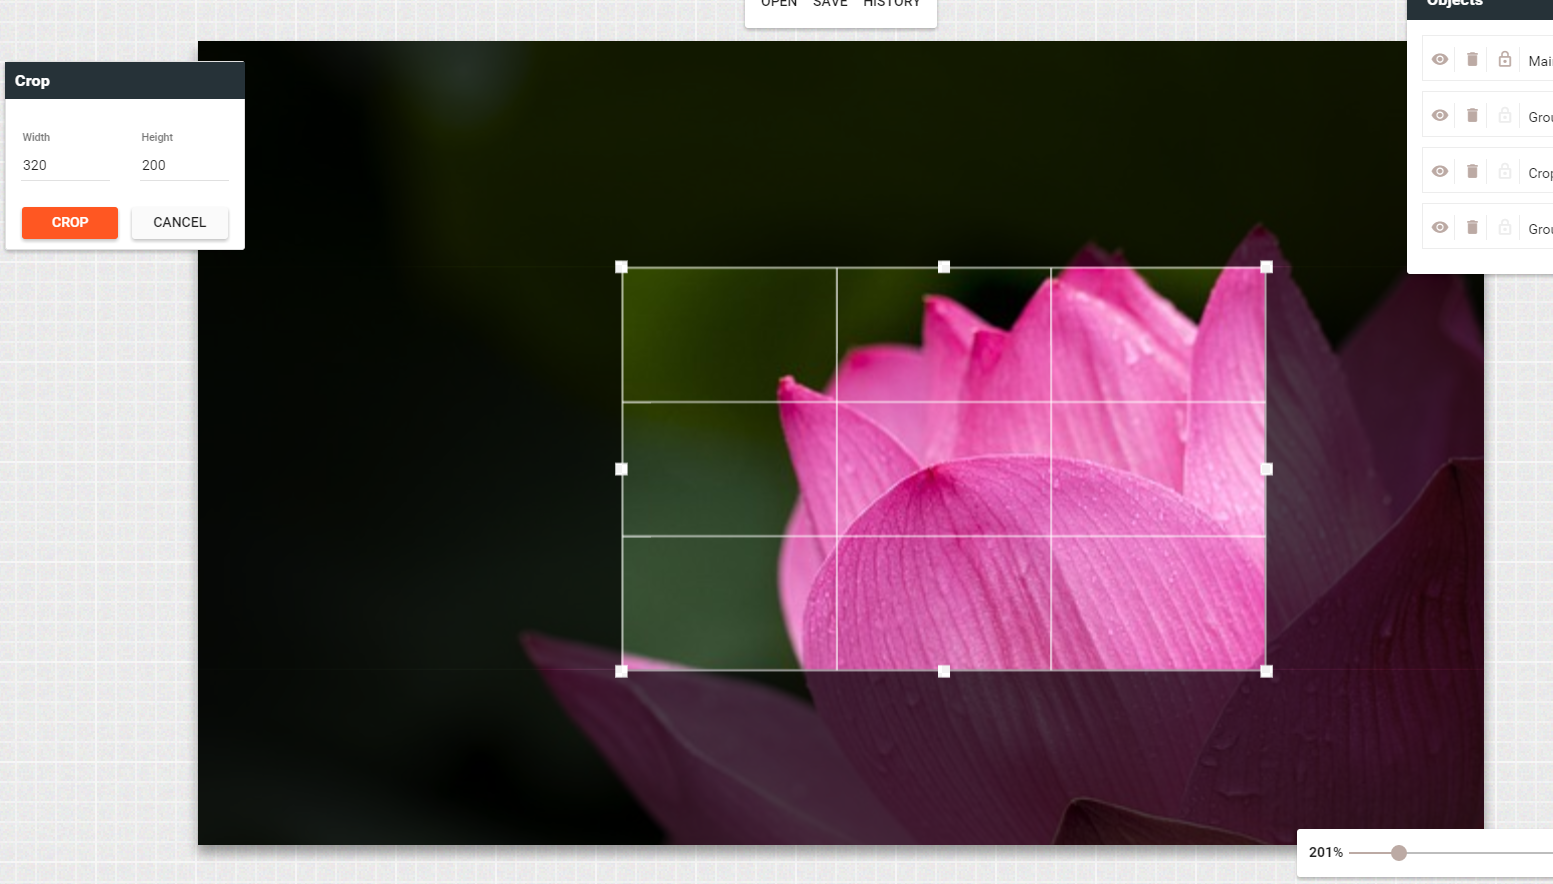This screenshot has width=1553, height=884.
Task: Click the lock icon on Crop layer
Action: pos(1504,172)
